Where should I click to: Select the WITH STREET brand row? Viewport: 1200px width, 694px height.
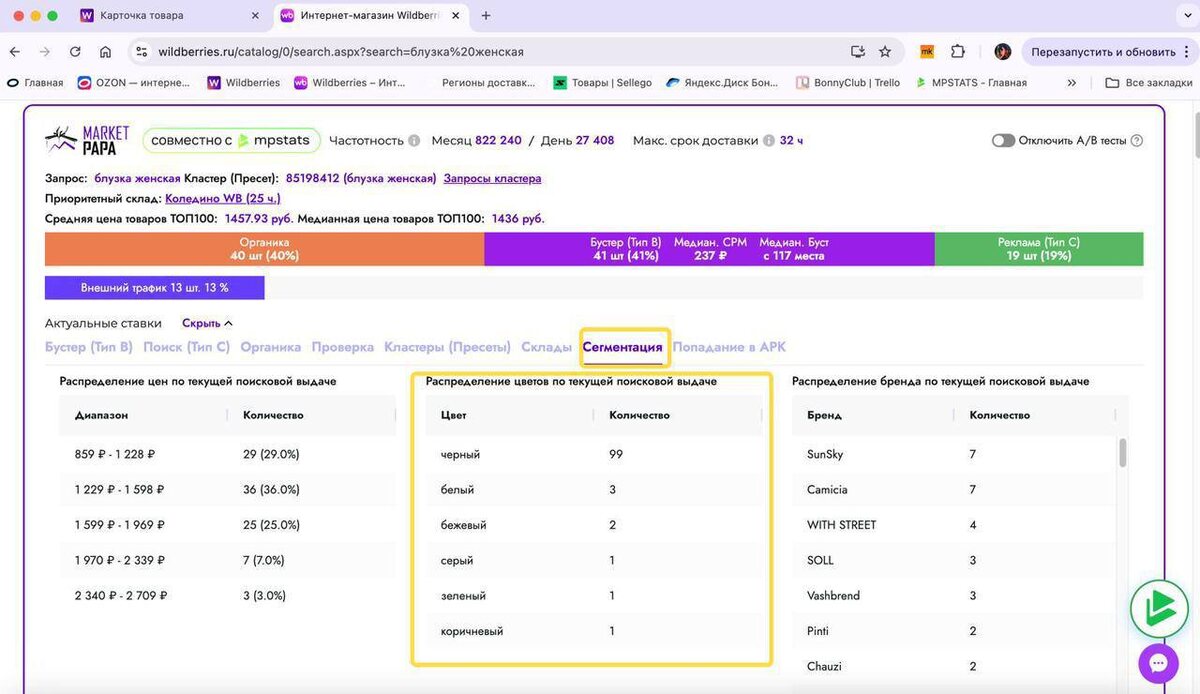955,525
